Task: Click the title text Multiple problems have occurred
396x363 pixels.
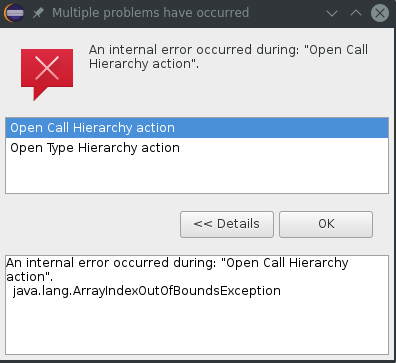Action: point(150,13)
